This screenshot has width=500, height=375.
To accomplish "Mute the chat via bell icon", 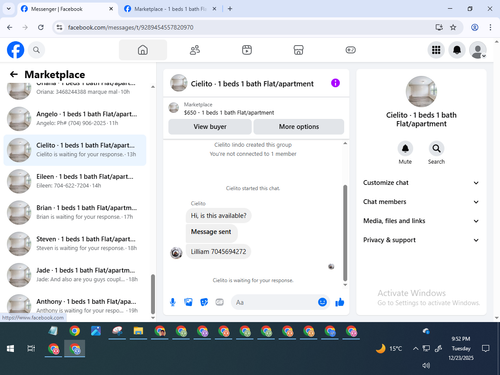I will 405,148.
